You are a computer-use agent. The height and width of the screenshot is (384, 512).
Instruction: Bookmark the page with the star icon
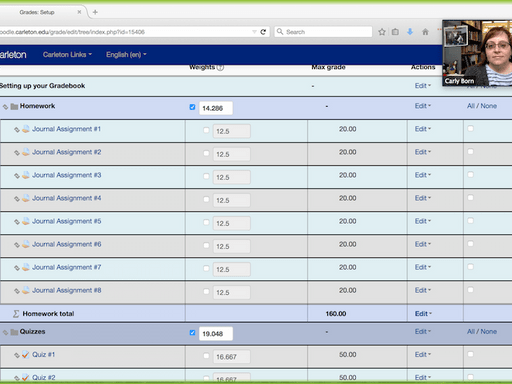(x=382, y=32)
